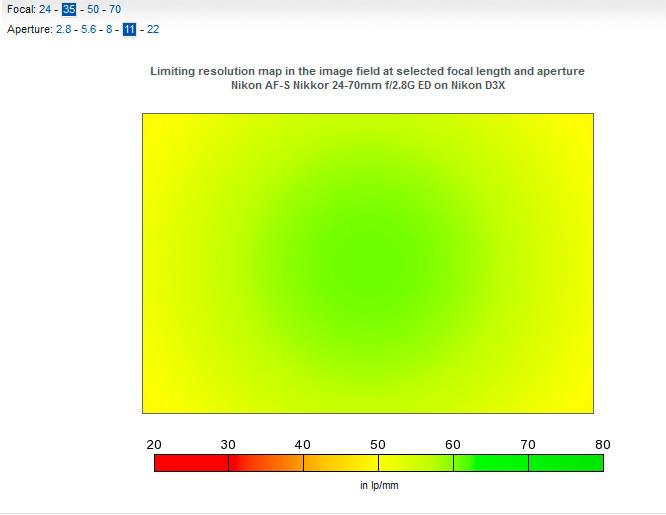Click the 60-70 green legend segment
This screenshot has width=666, height=515.
[491, 463]
